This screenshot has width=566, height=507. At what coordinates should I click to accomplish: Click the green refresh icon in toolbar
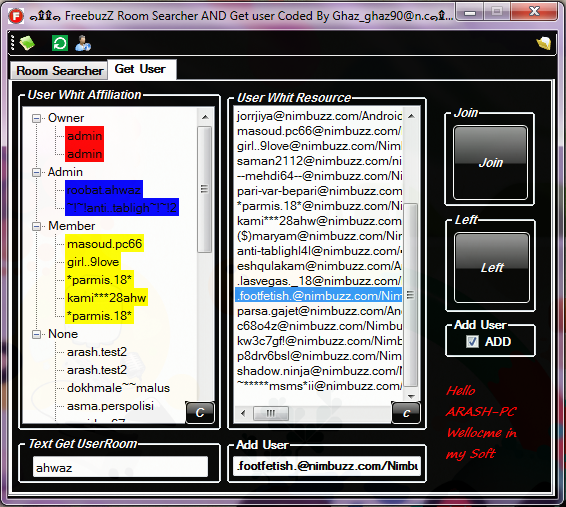click(60, 44)
